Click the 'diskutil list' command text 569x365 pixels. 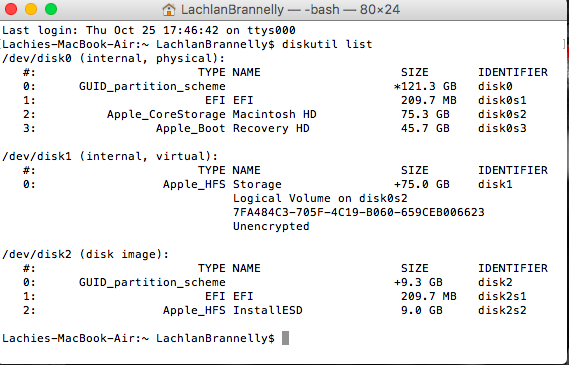tap(327, 44)
